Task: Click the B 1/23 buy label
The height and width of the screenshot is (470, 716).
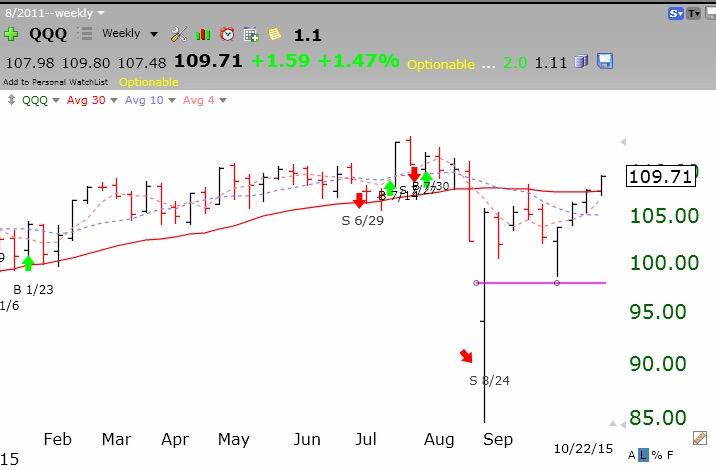Action: (33, 290)
